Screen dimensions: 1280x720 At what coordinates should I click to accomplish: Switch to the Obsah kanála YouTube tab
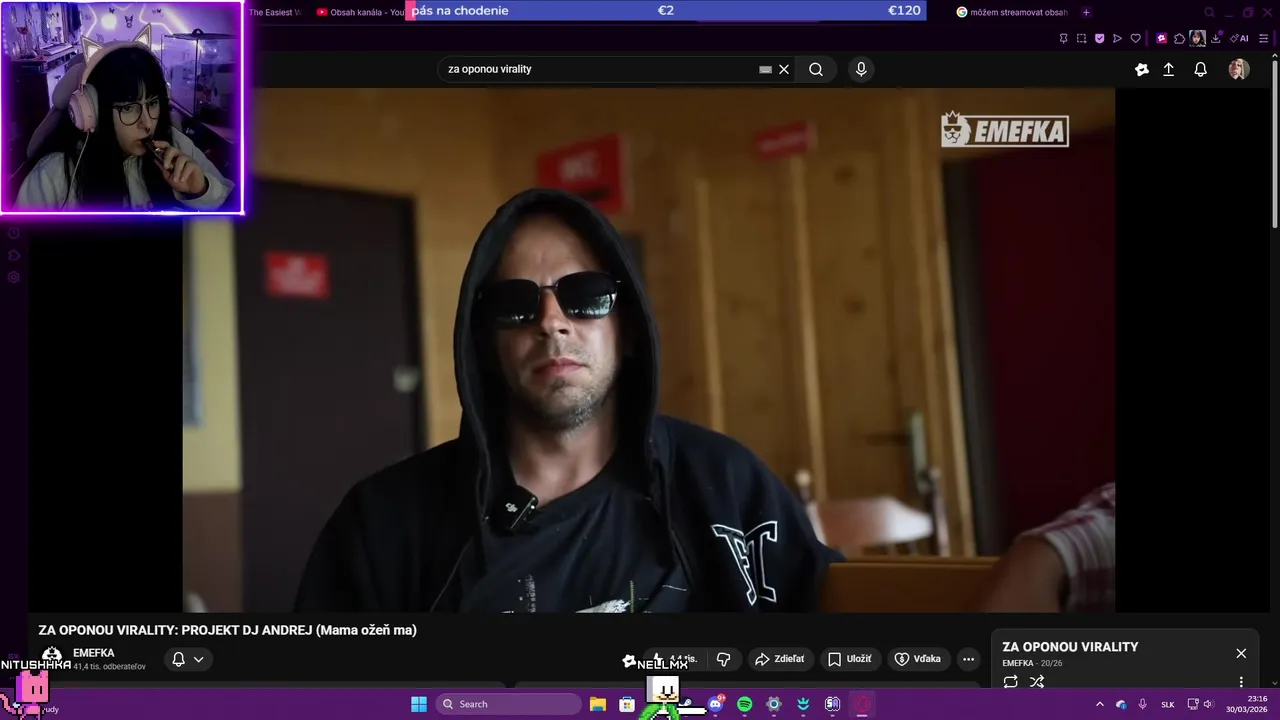click(359, 12)
